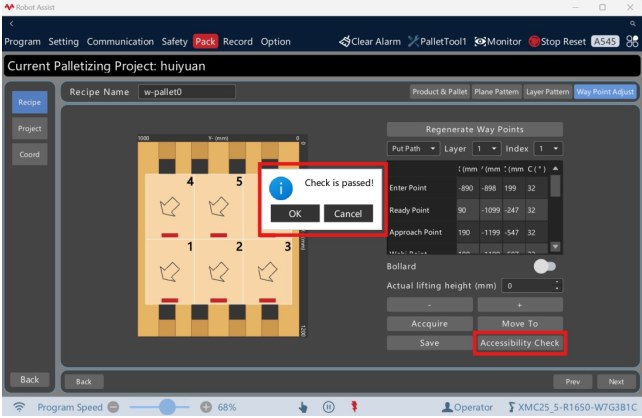Toggle the Bollard switch
Image resolution: width=642 pixels, height=418 pixels.
coord(545,267)
